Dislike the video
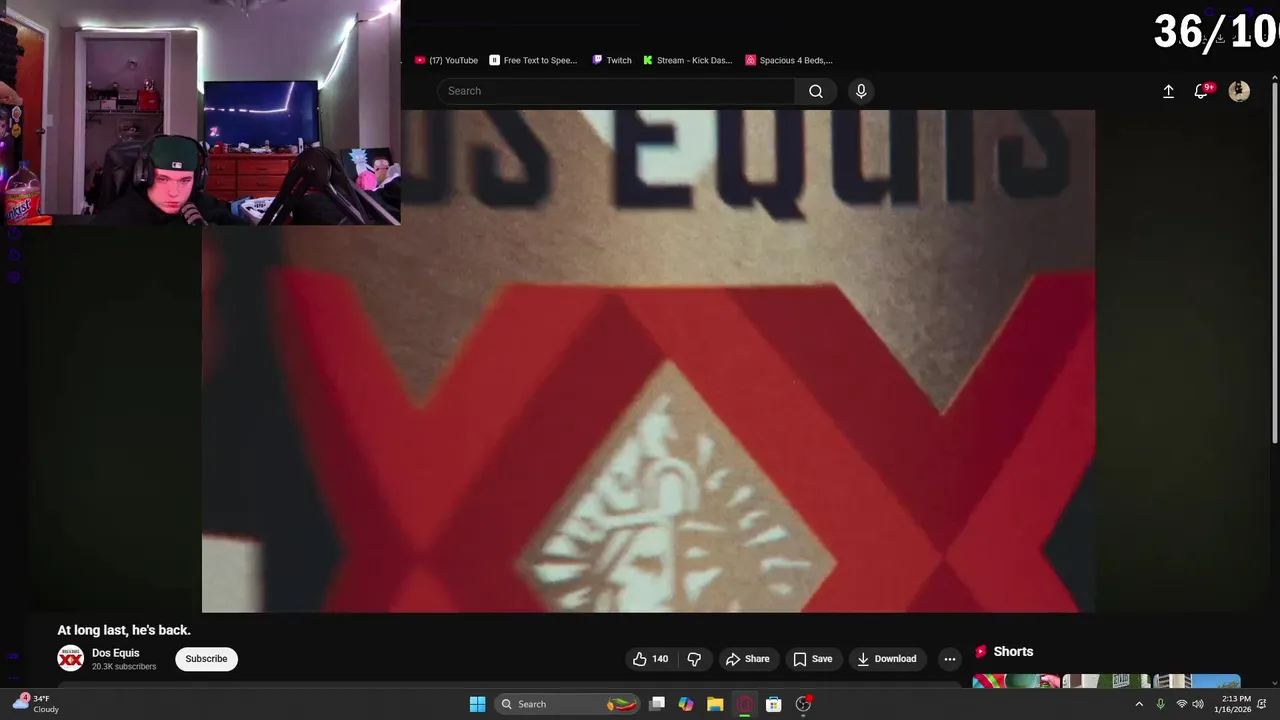The height and width of the screenshot is (720, 1280). click(694, 659)
